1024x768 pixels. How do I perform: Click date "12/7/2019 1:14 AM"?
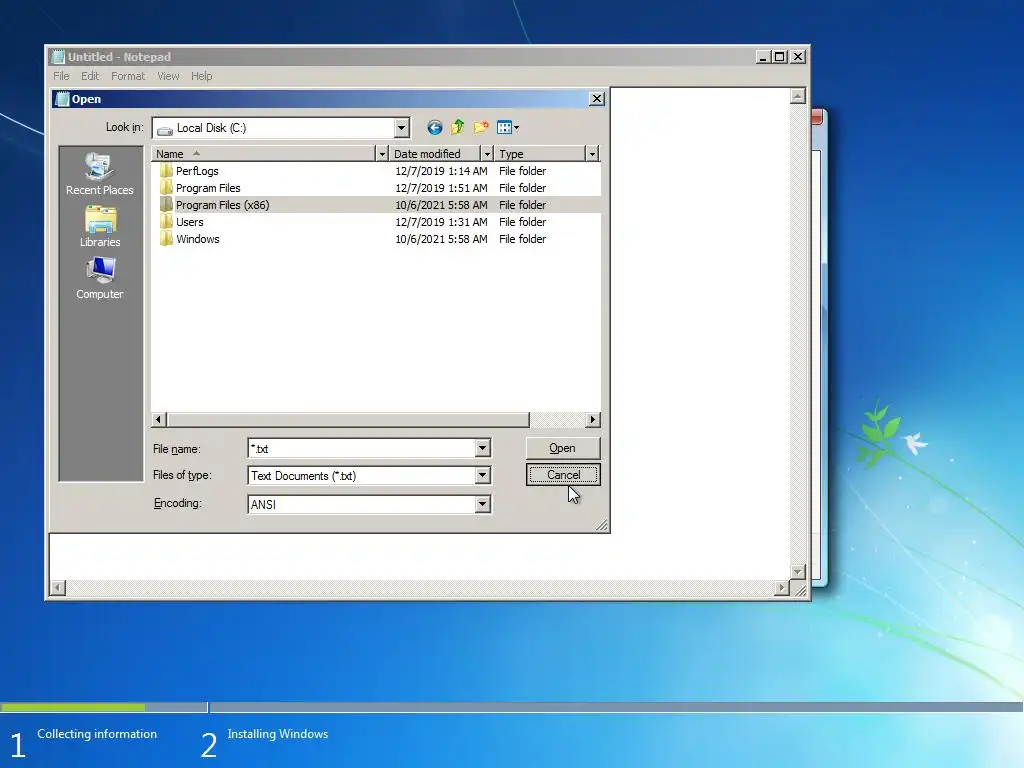tap(441, 171)
